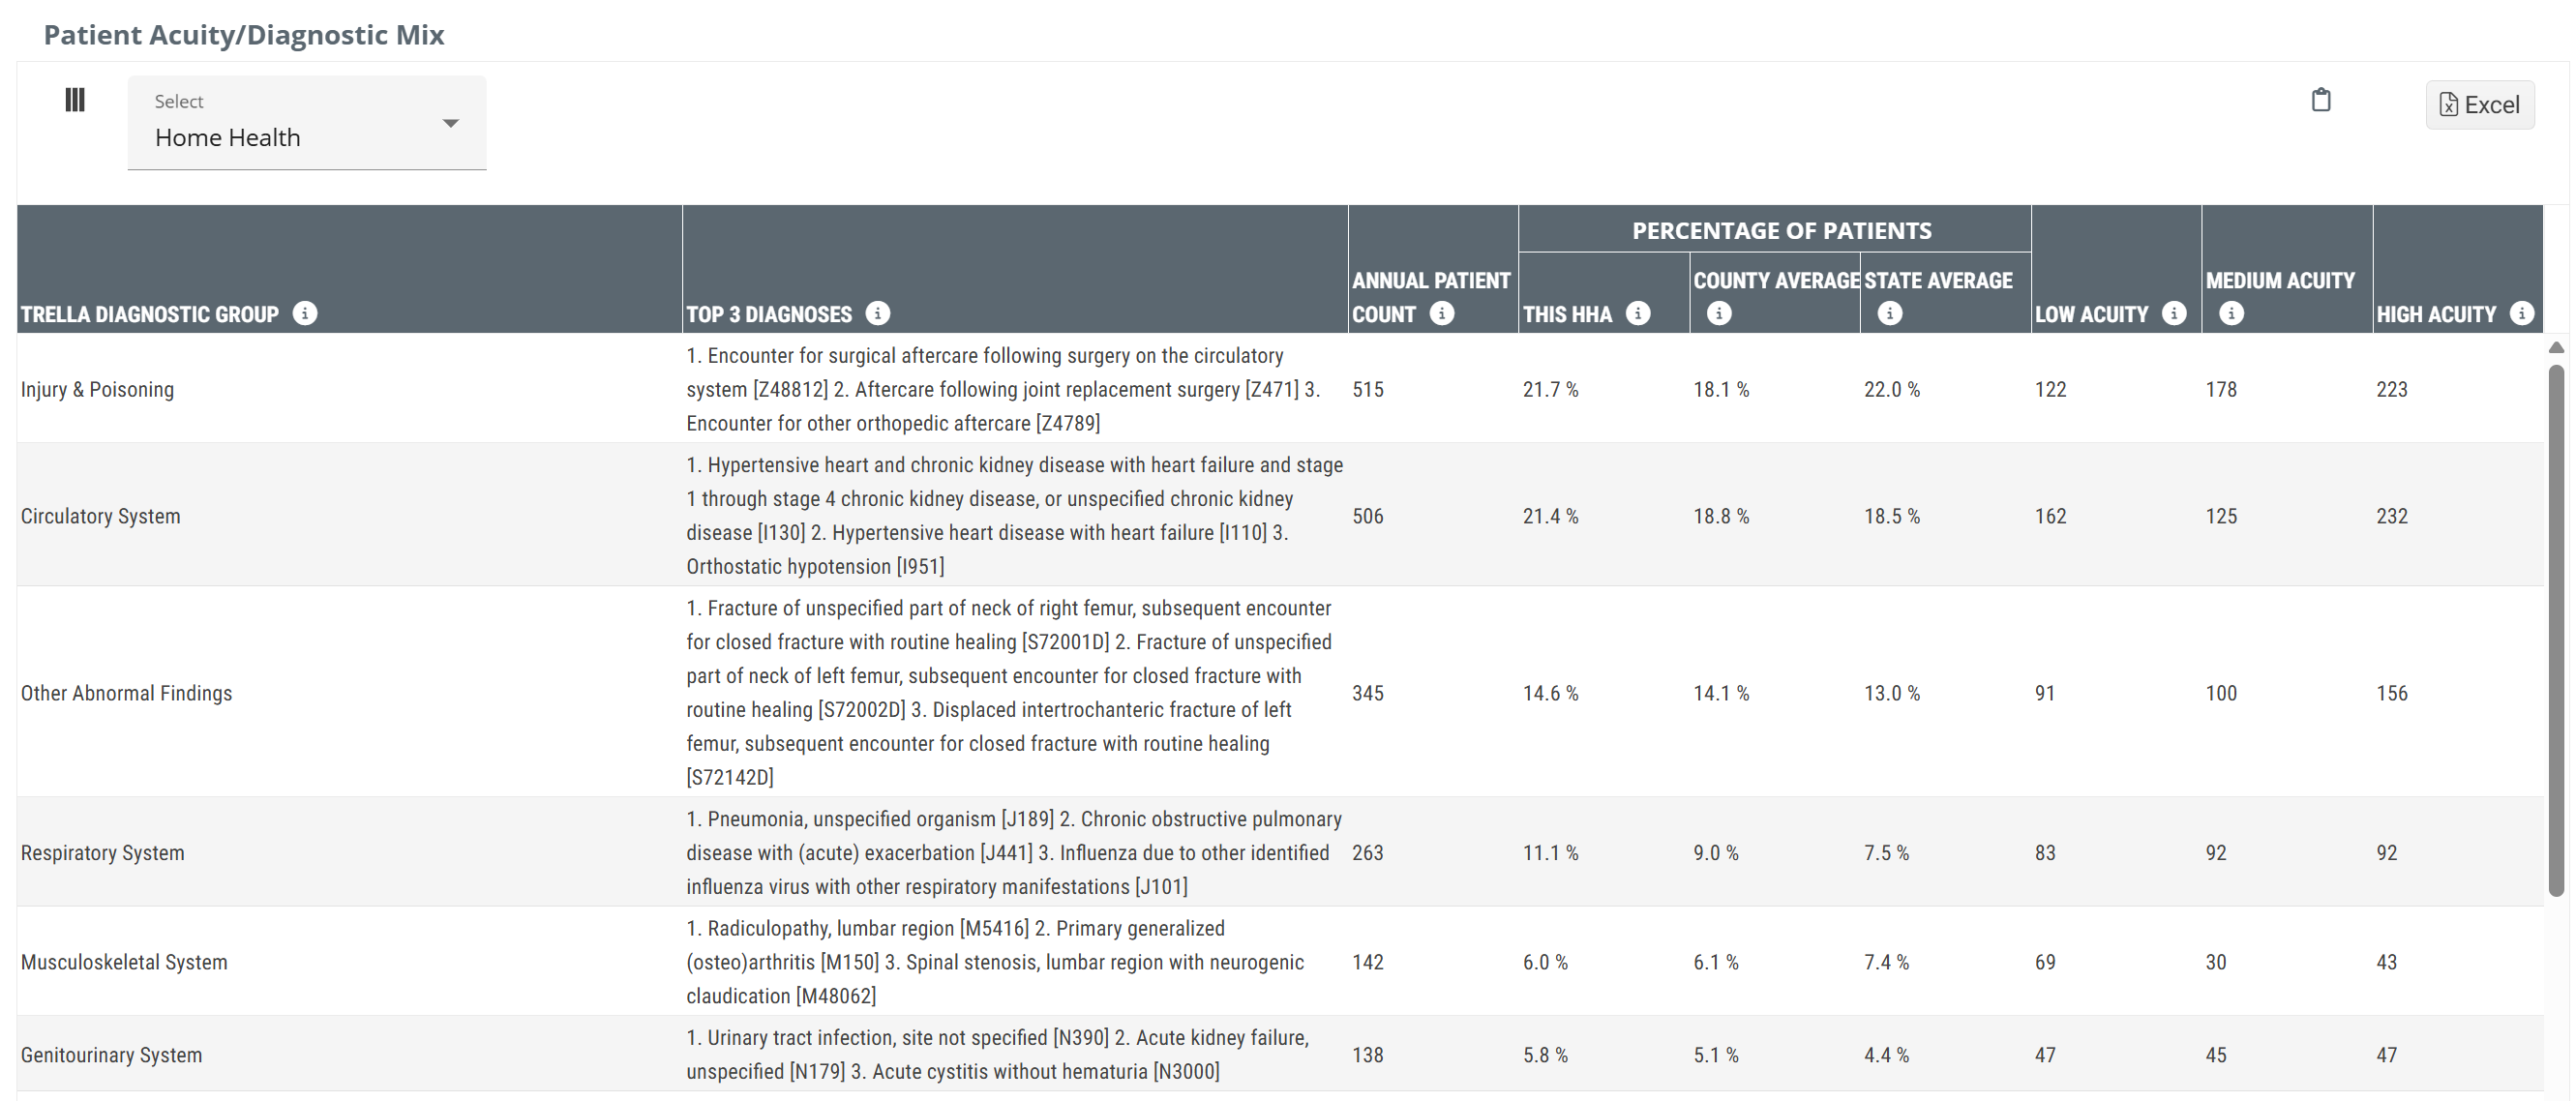Show info for Annual Patient Count

tap(1442, 314)
